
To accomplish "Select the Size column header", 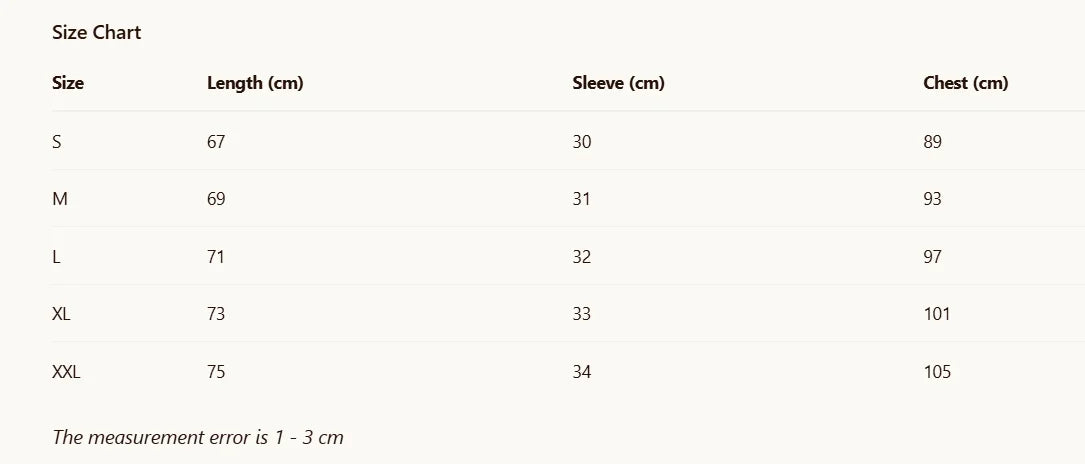I will coord(68,83).
